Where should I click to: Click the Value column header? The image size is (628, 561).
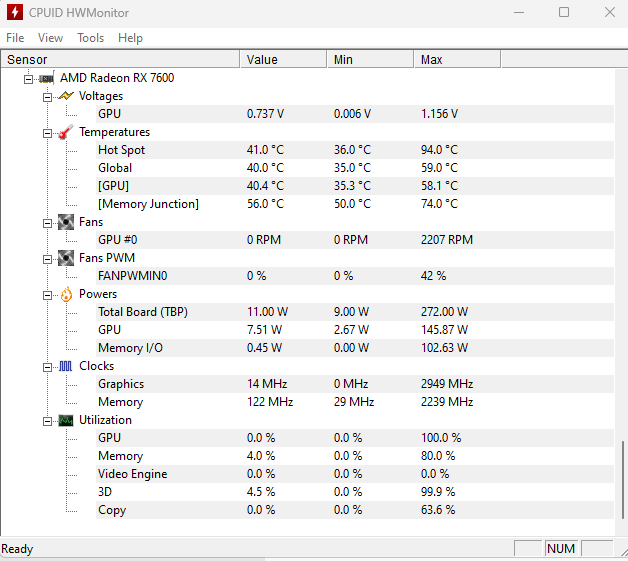pyautogui.click(x=284, y=60)
